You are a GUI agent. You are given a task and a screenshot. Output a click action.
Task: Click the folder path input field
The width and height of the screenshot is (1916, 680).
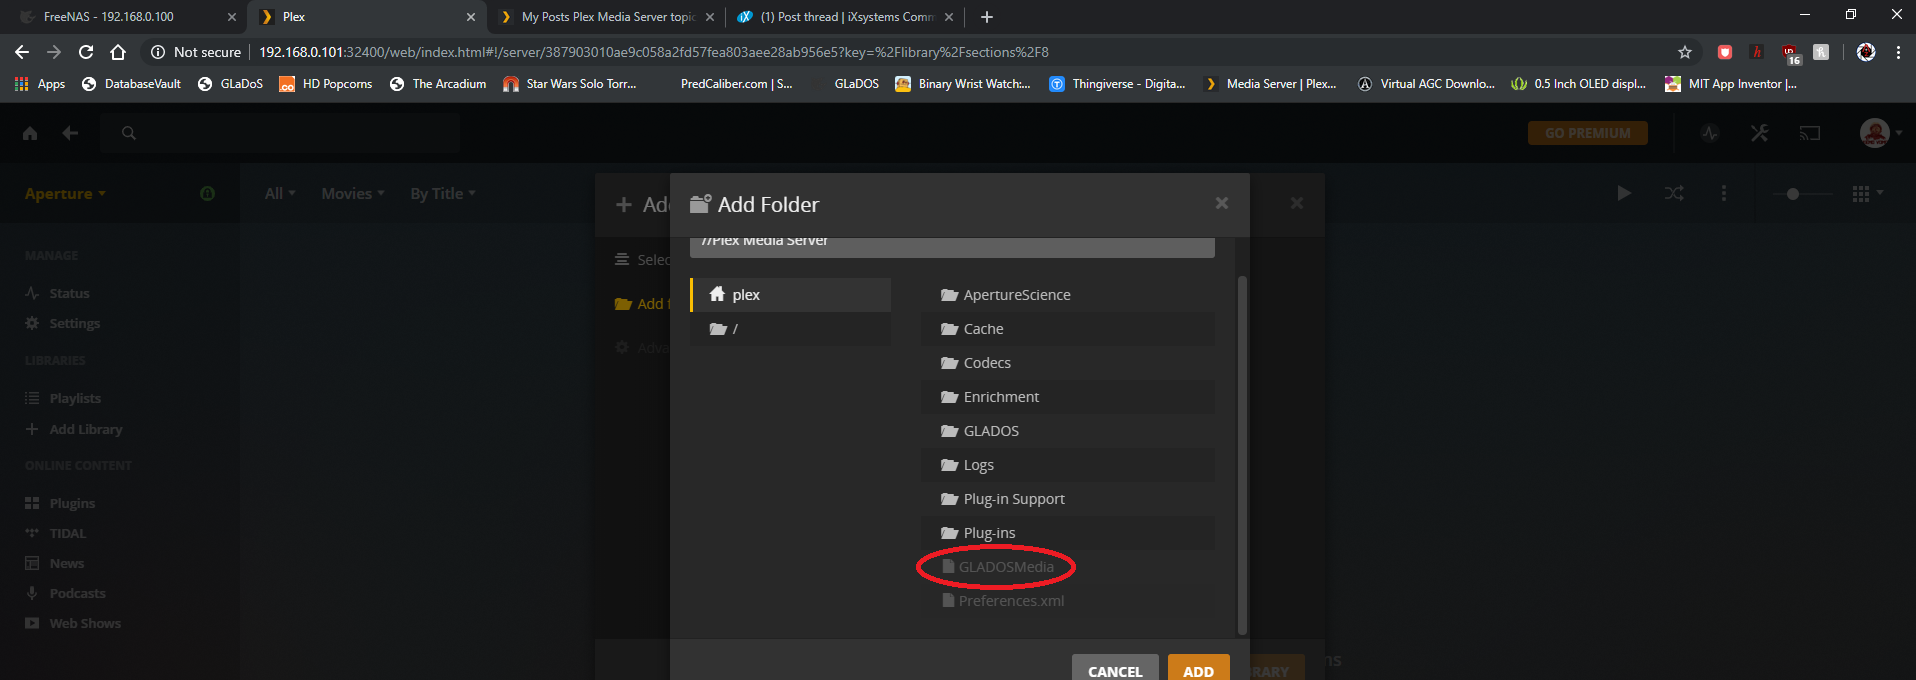(952, 246)
